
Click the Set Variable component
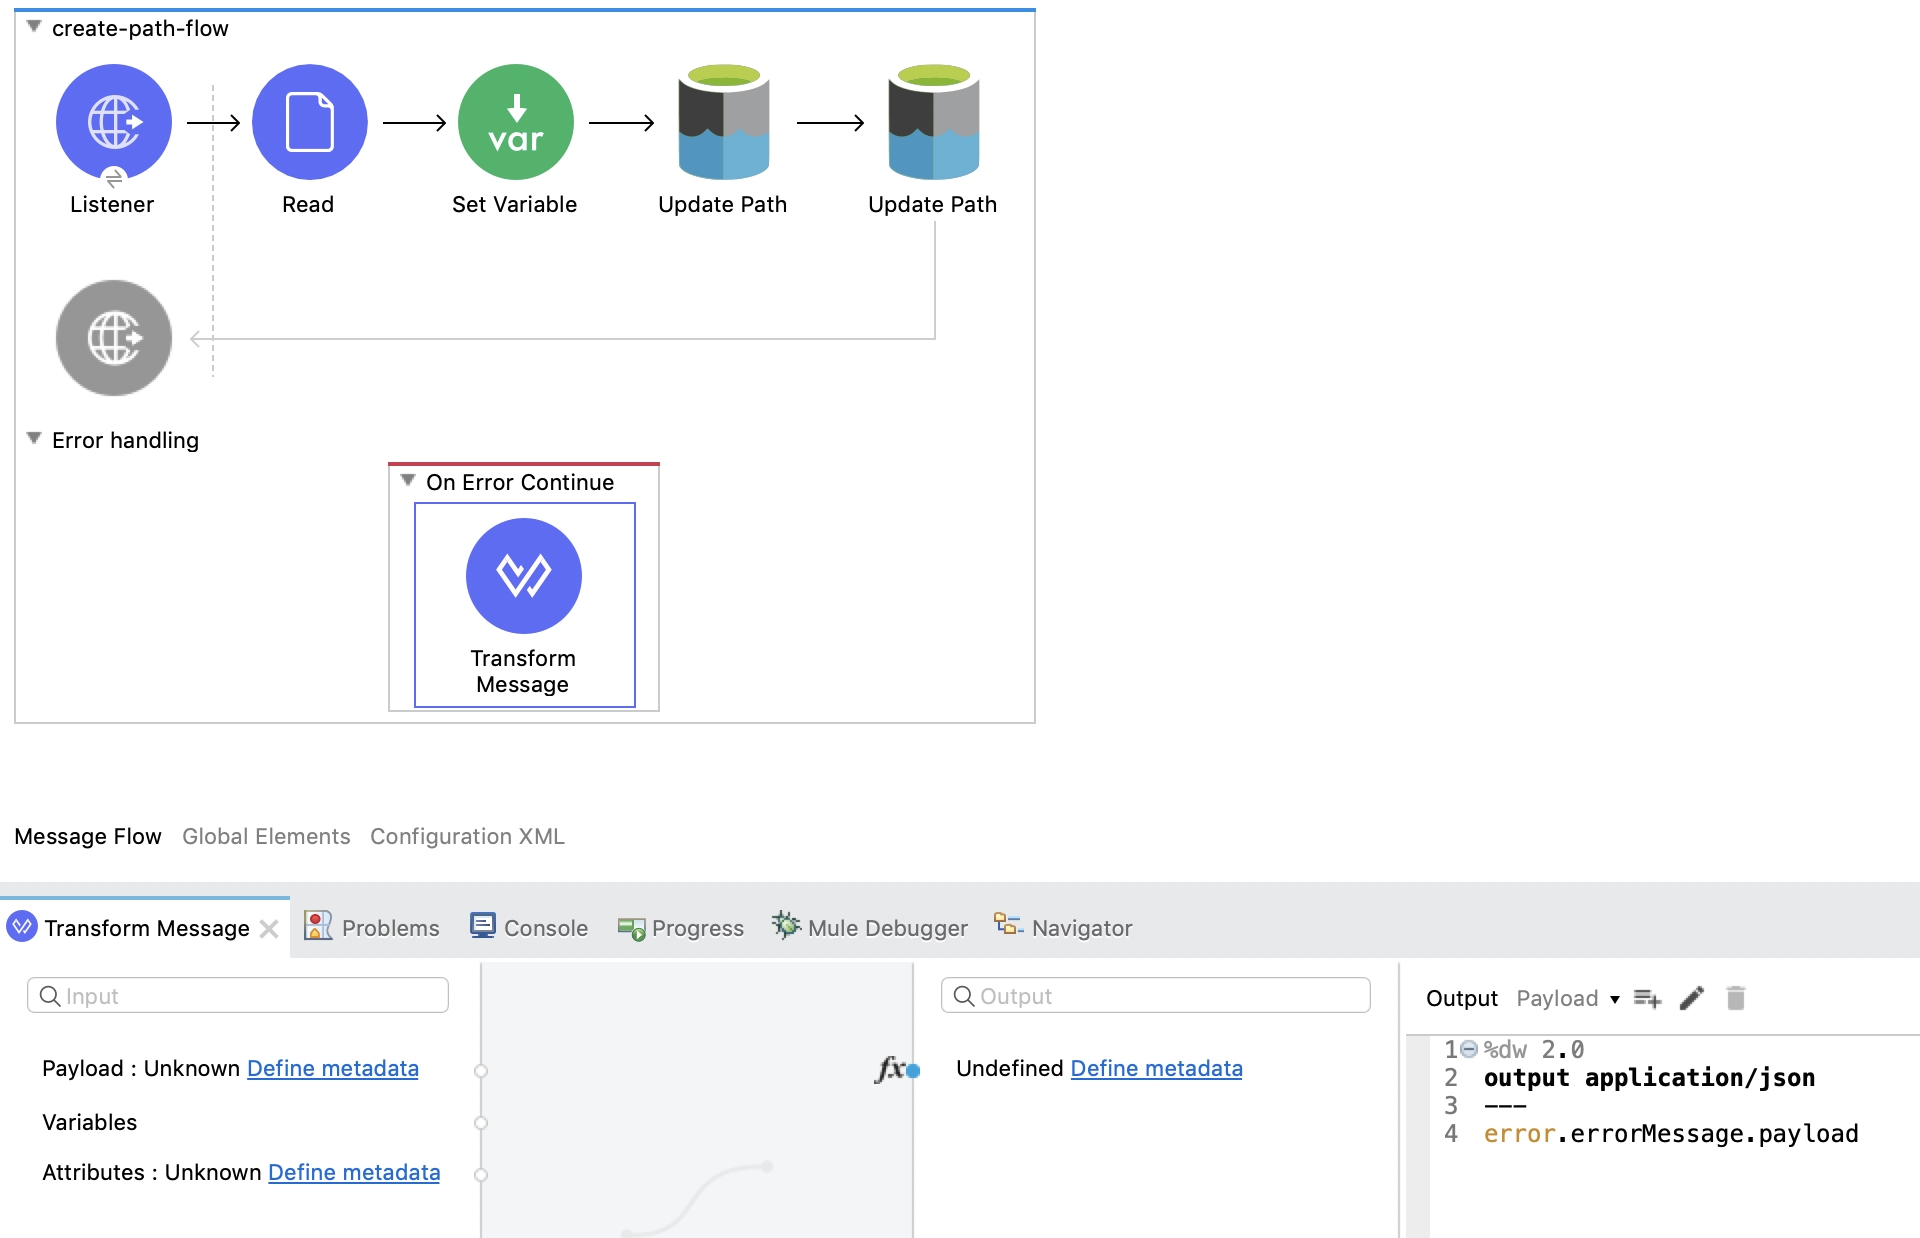click(x=515, y=121)
